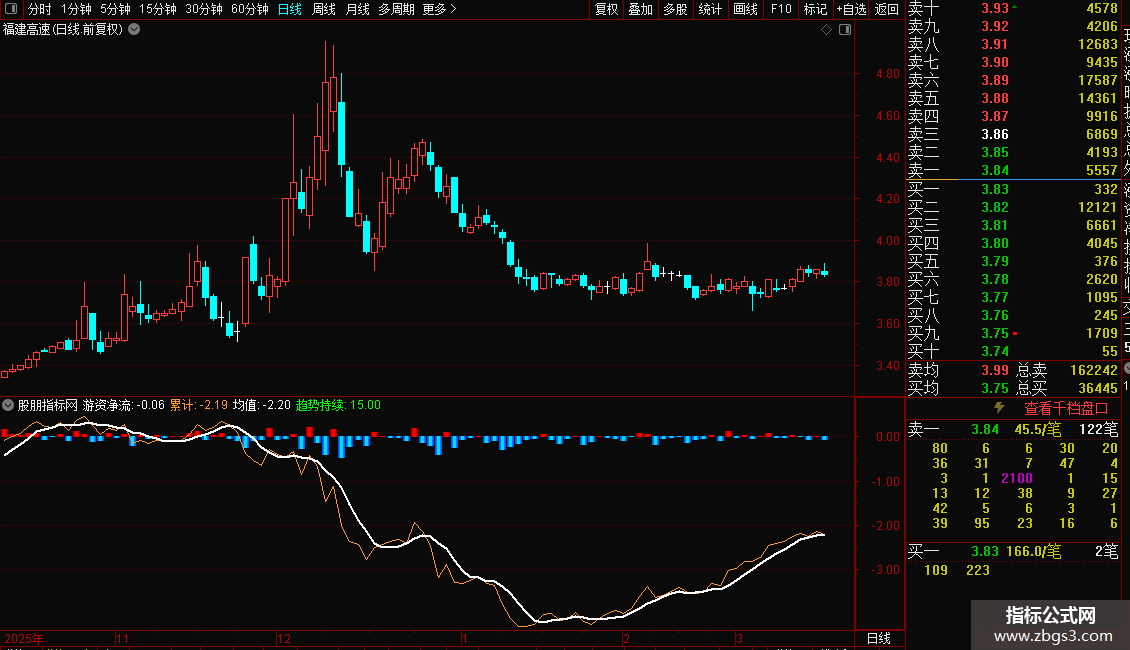Click the lightning bolt icon
The height and width of the screenshot is (650, 1130).
coord(999,408)
